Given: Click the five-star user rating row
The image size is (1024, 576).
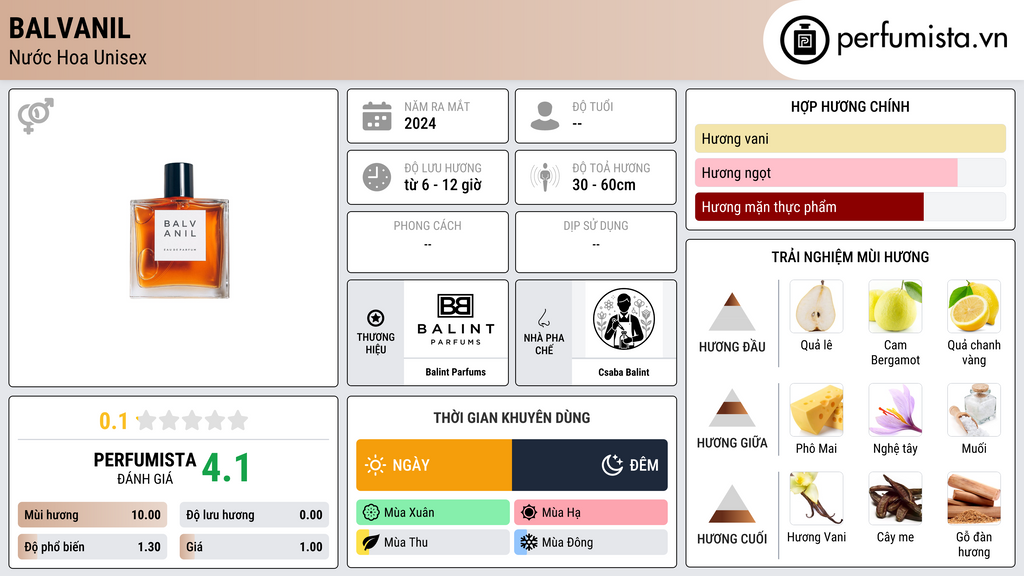Looking at the screenshot, I should (x=193, y=420).
